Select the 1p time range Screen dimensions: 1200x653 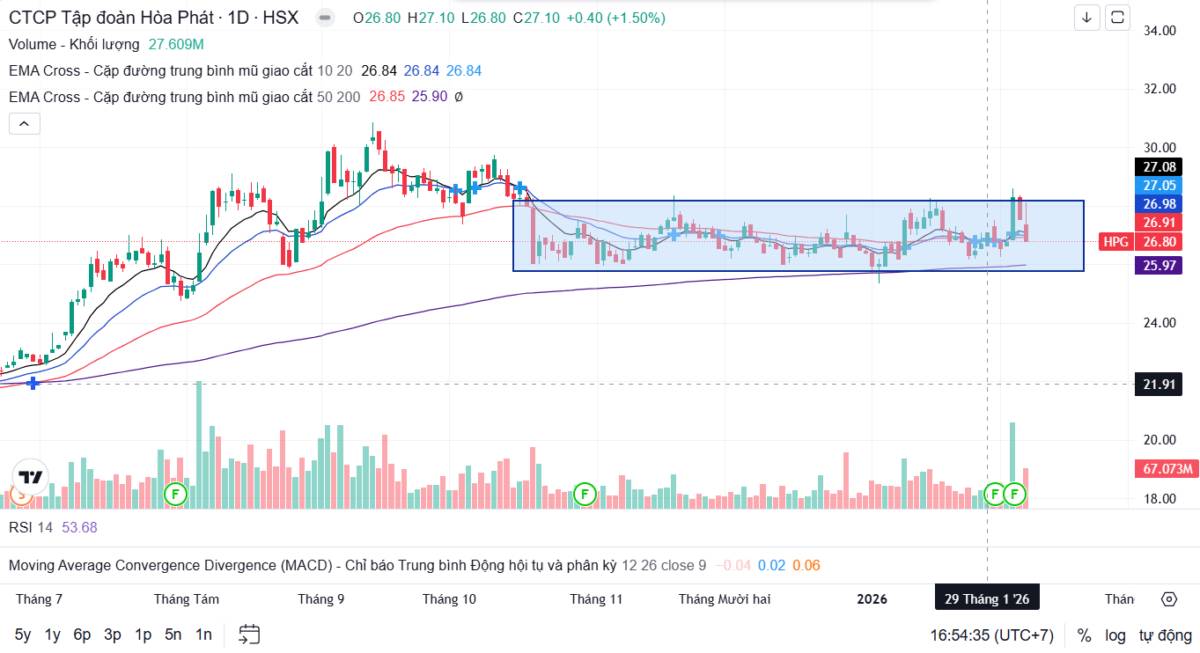(143, 634)
